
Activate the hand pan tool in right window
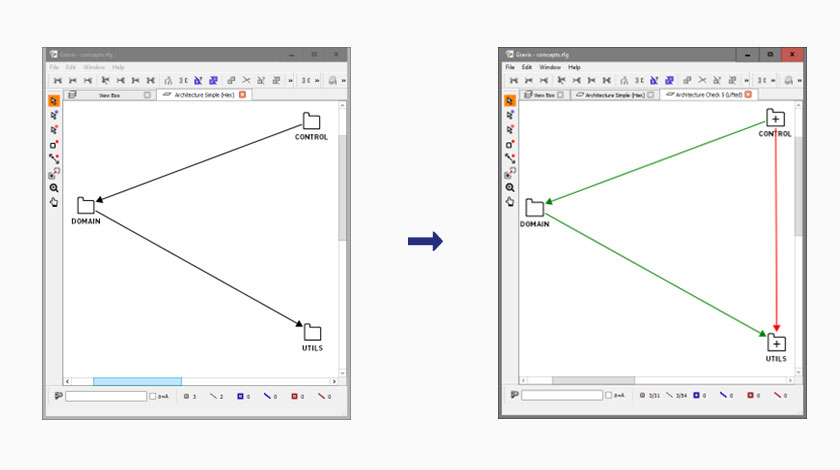pyautogui.click(x=509, y=202)
